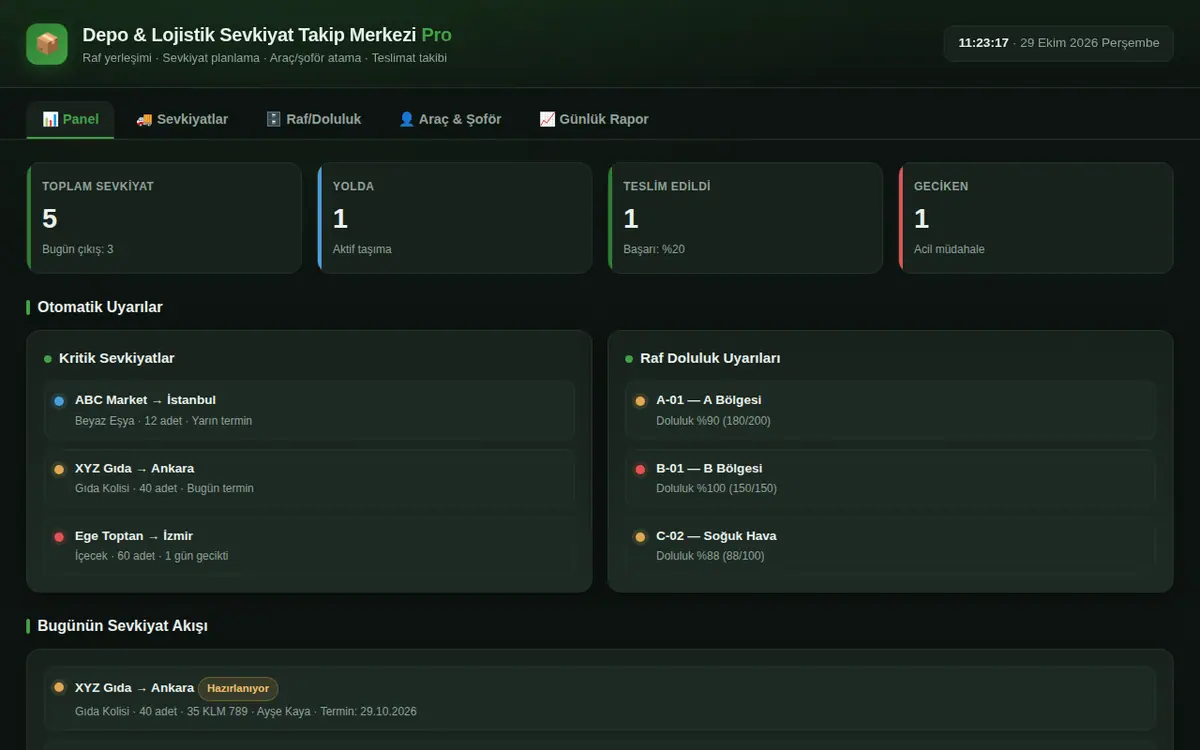
Task: Click the orange dot beside XYZ Gıda in Bugünün Sevkiyat Akışı
Action: [x=59, y=687]
